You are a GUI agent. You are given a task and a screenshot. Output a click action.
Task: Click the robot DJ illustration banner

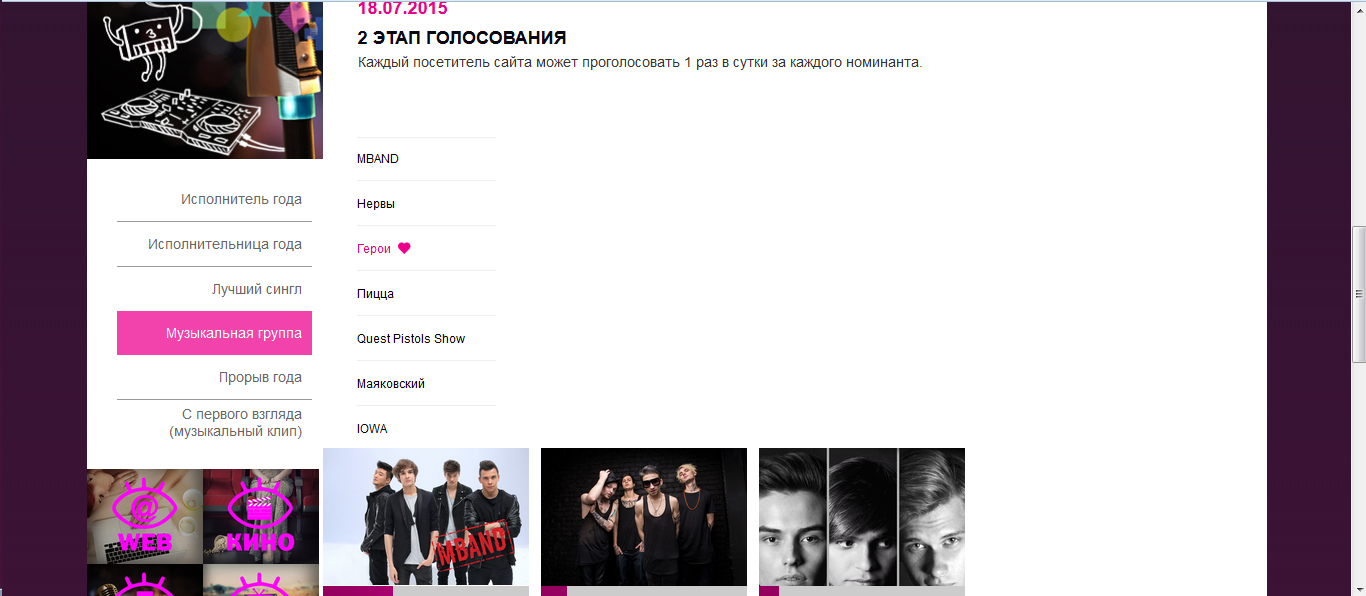pos(205,80)
